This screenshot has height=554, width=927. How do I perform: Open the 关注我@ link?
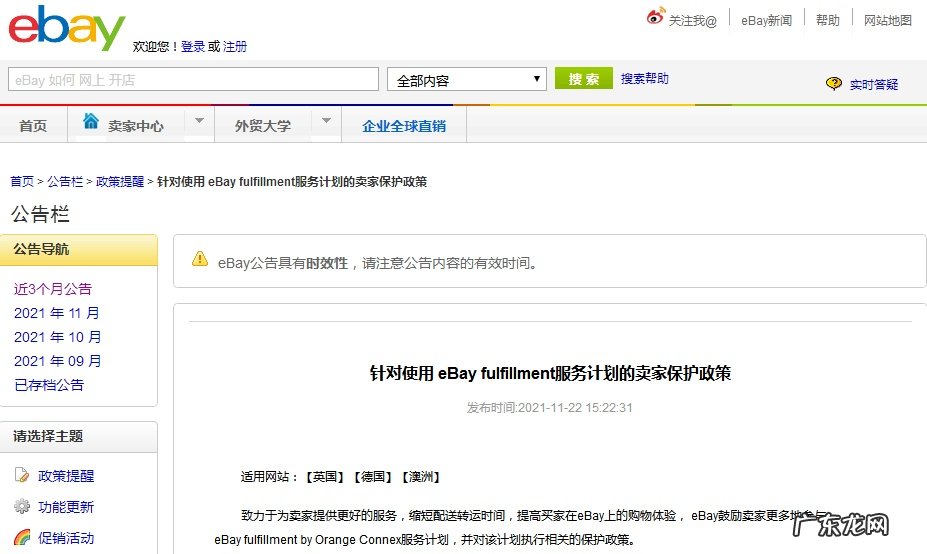click(x=692, y=21)
